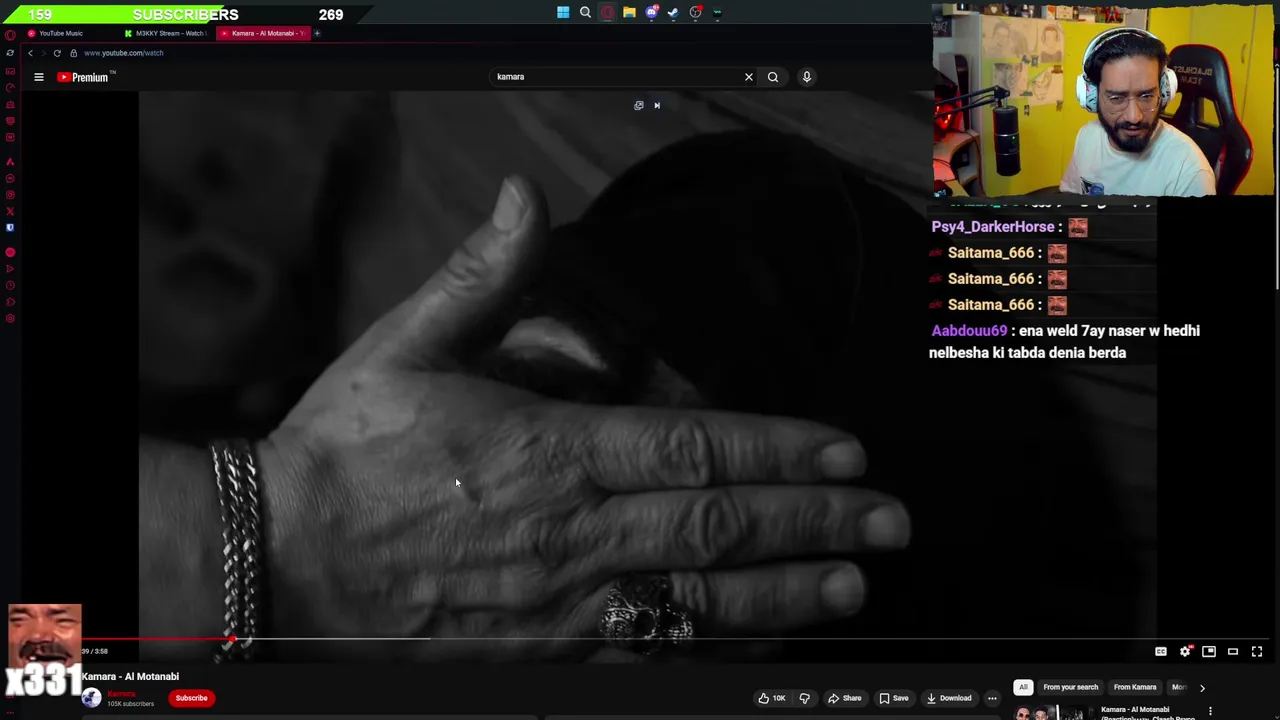The image size is (1280, 720).
Task: Run the search with the magnifier button
Action: [773, 77]
